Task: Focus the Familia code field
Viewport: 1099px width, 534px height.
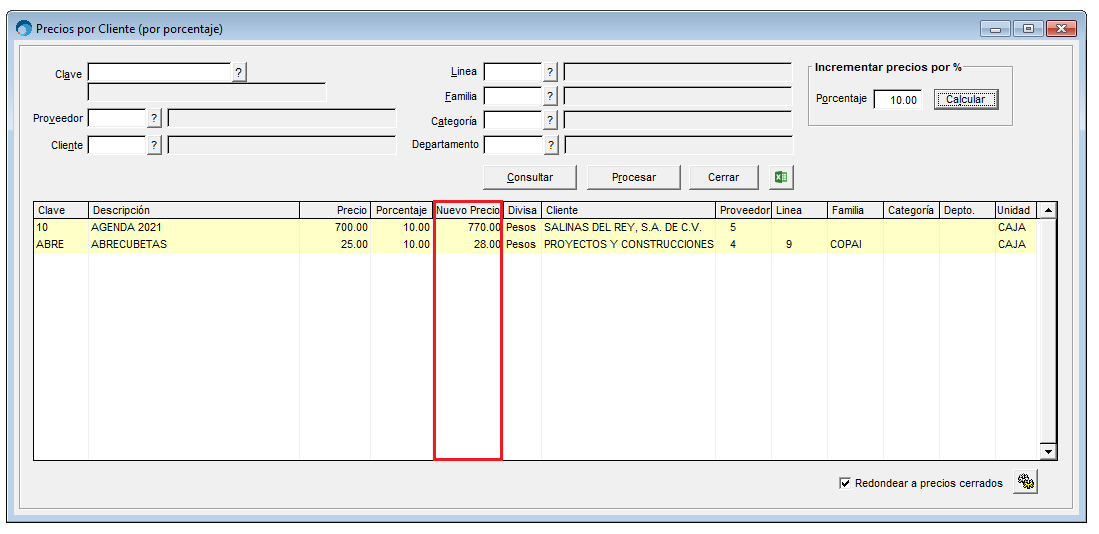Action: (512, 96)
